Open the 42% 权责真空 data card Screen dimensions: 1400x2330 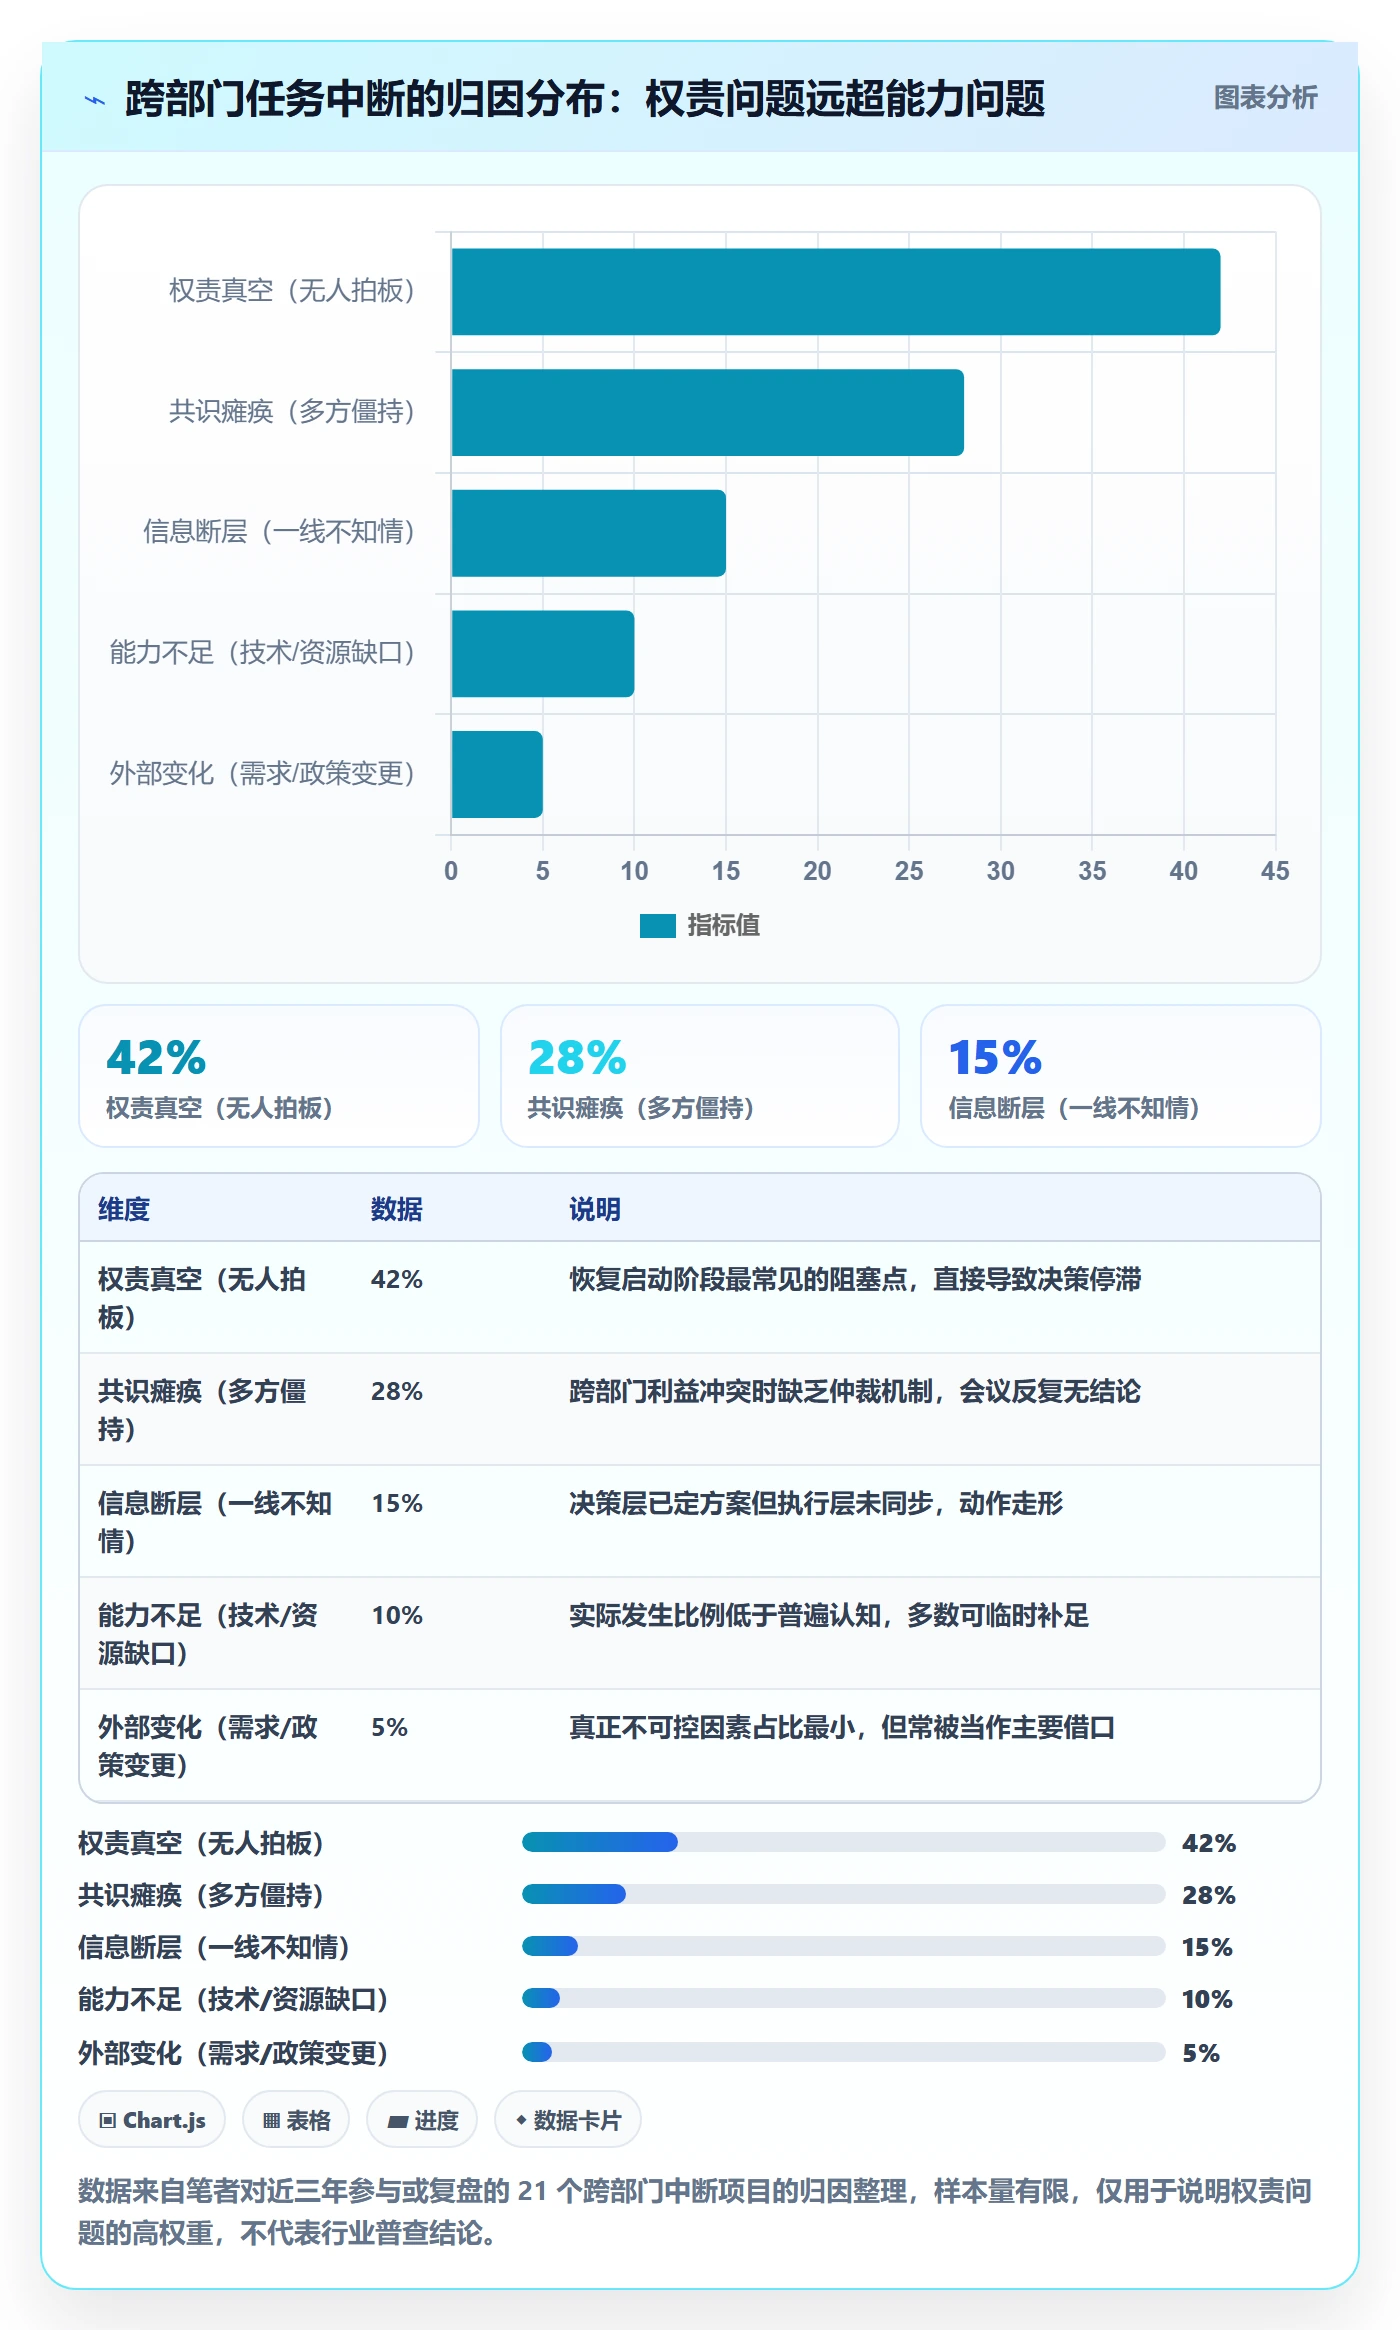[x=279, y=1076]
